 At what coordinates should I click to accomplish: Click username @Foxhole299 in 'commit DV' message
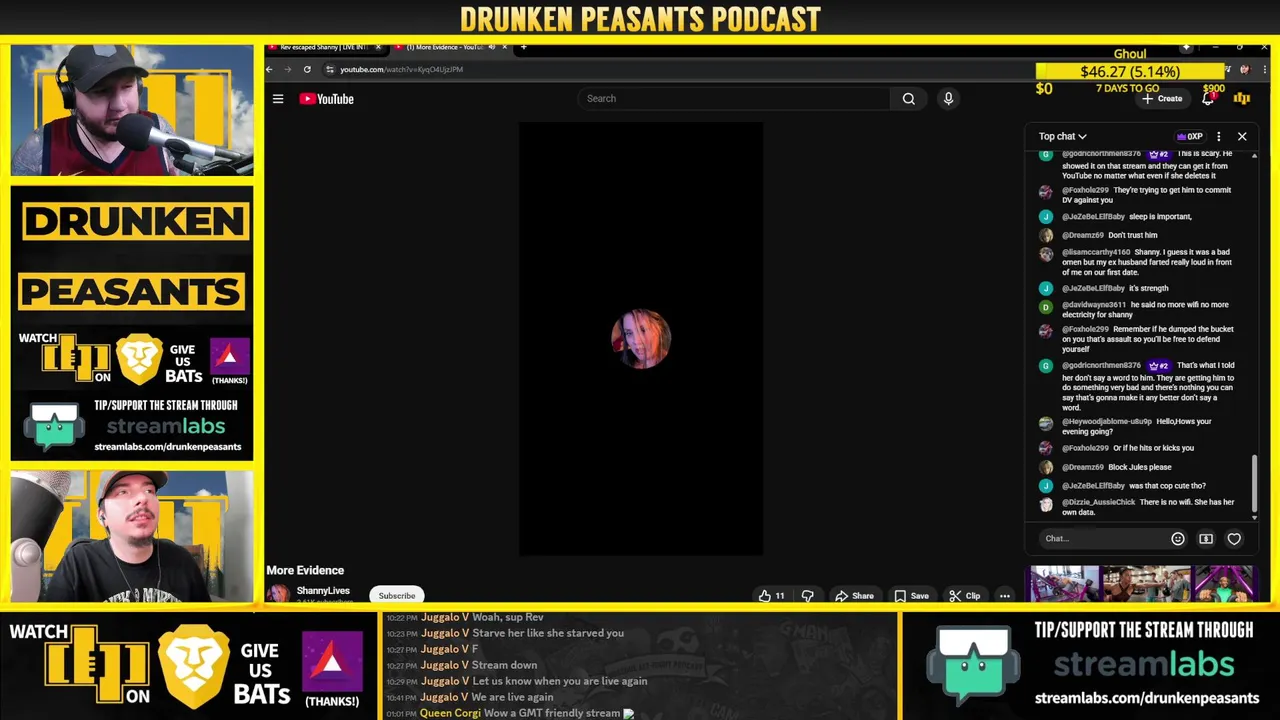pyautogui.click(x=1085, y=190)
